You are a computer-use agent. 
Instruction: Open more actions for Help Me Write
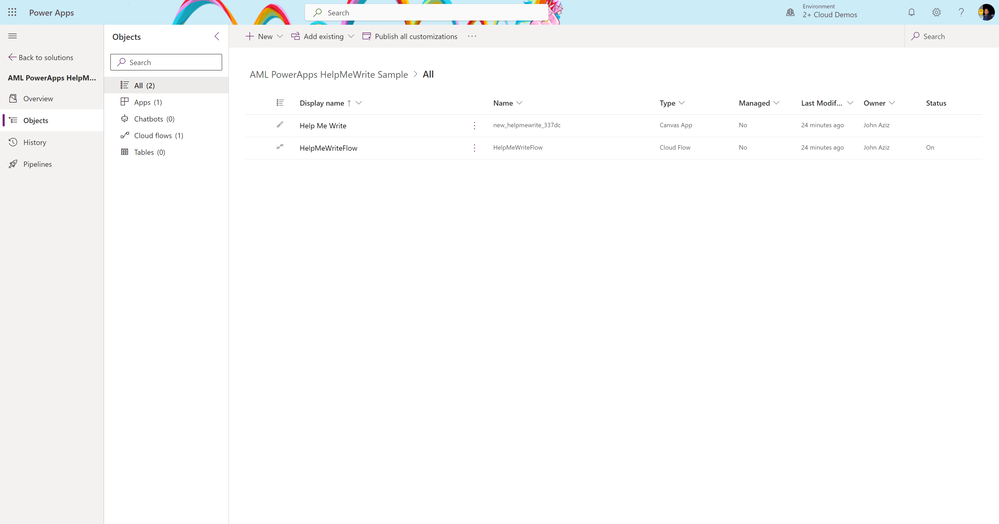coord(474,126)
